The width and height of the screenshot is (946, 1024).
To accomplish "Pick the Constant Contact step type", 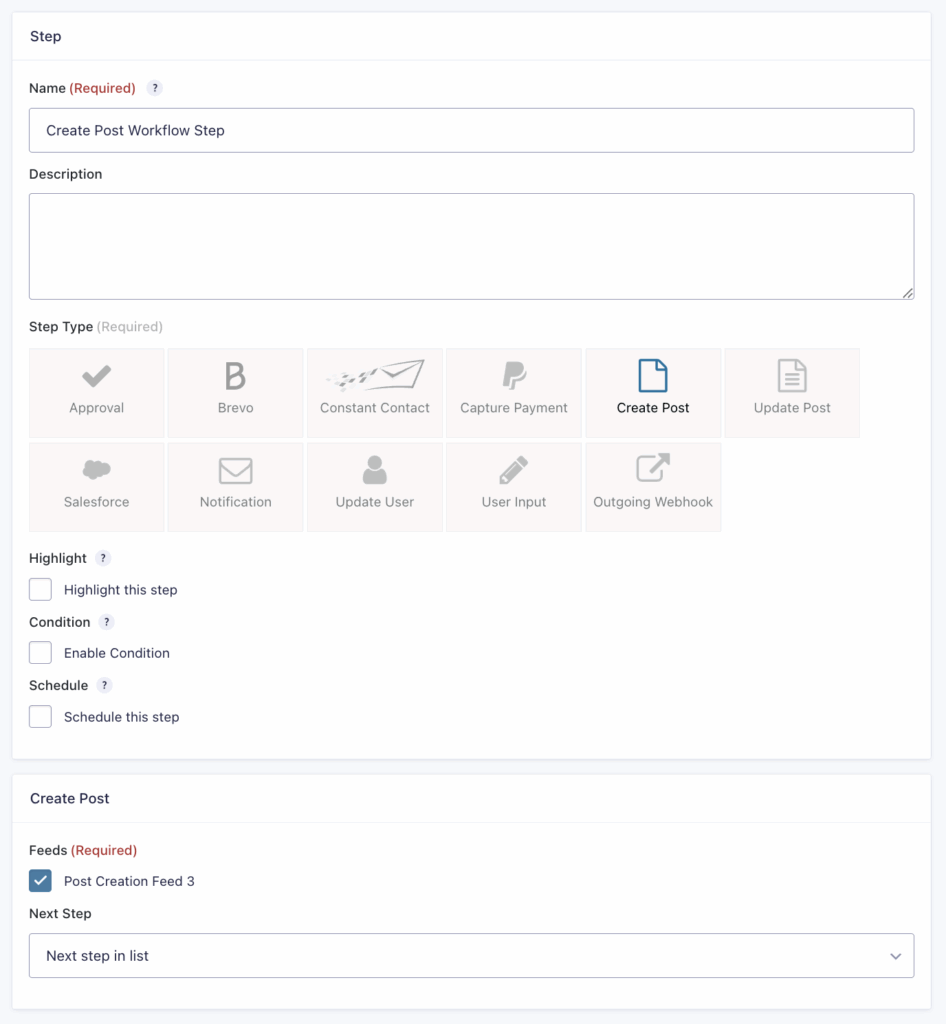I will point(374,392).
